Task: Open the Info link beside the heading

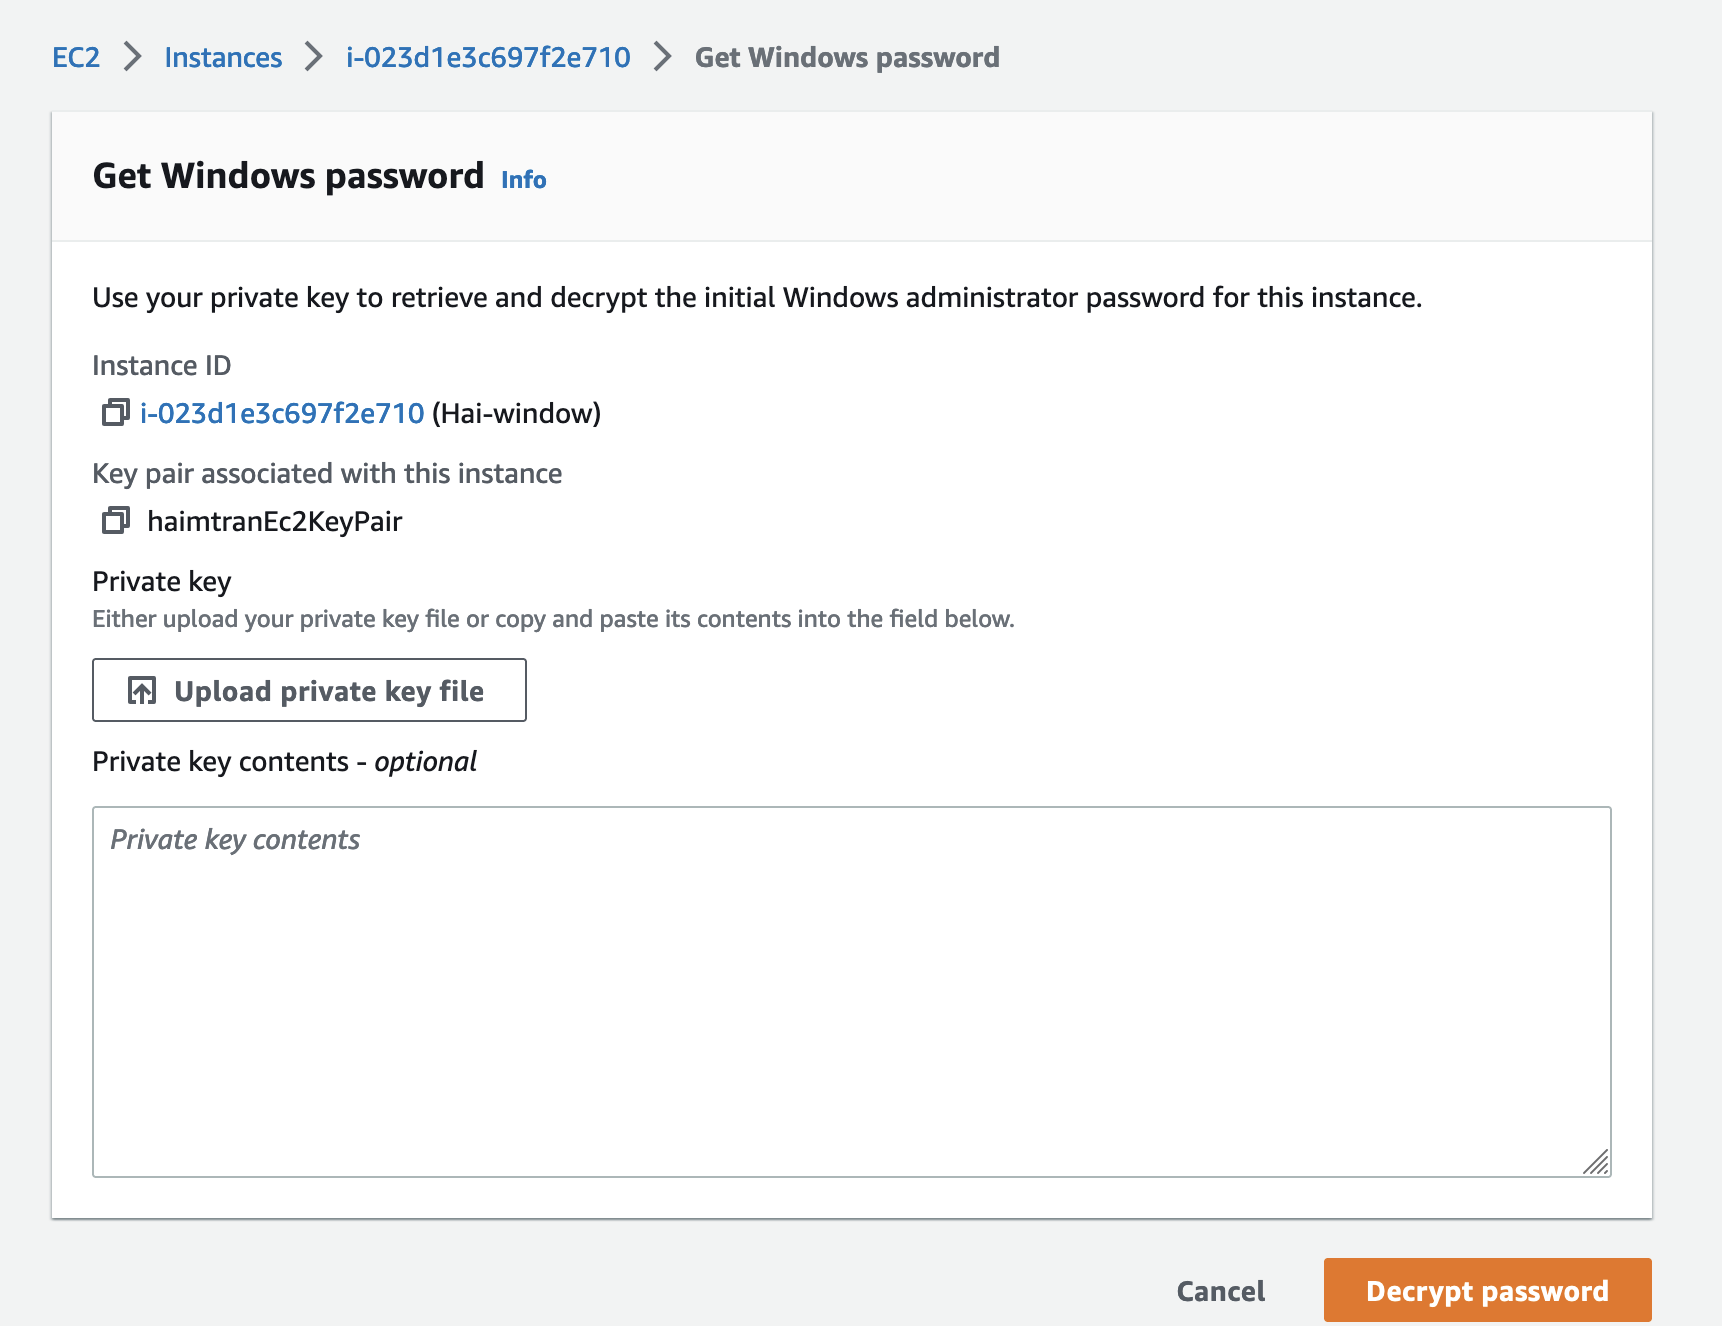Action: (x=524, y=180)
